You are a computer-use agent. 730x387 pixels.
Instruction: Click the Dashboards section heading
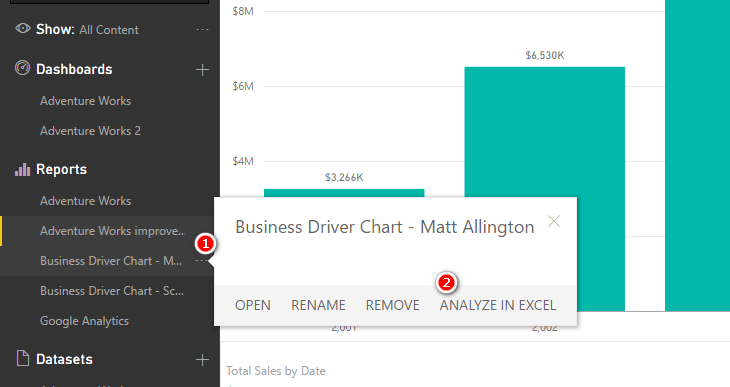pyautogui.click(x=74, y=69)
